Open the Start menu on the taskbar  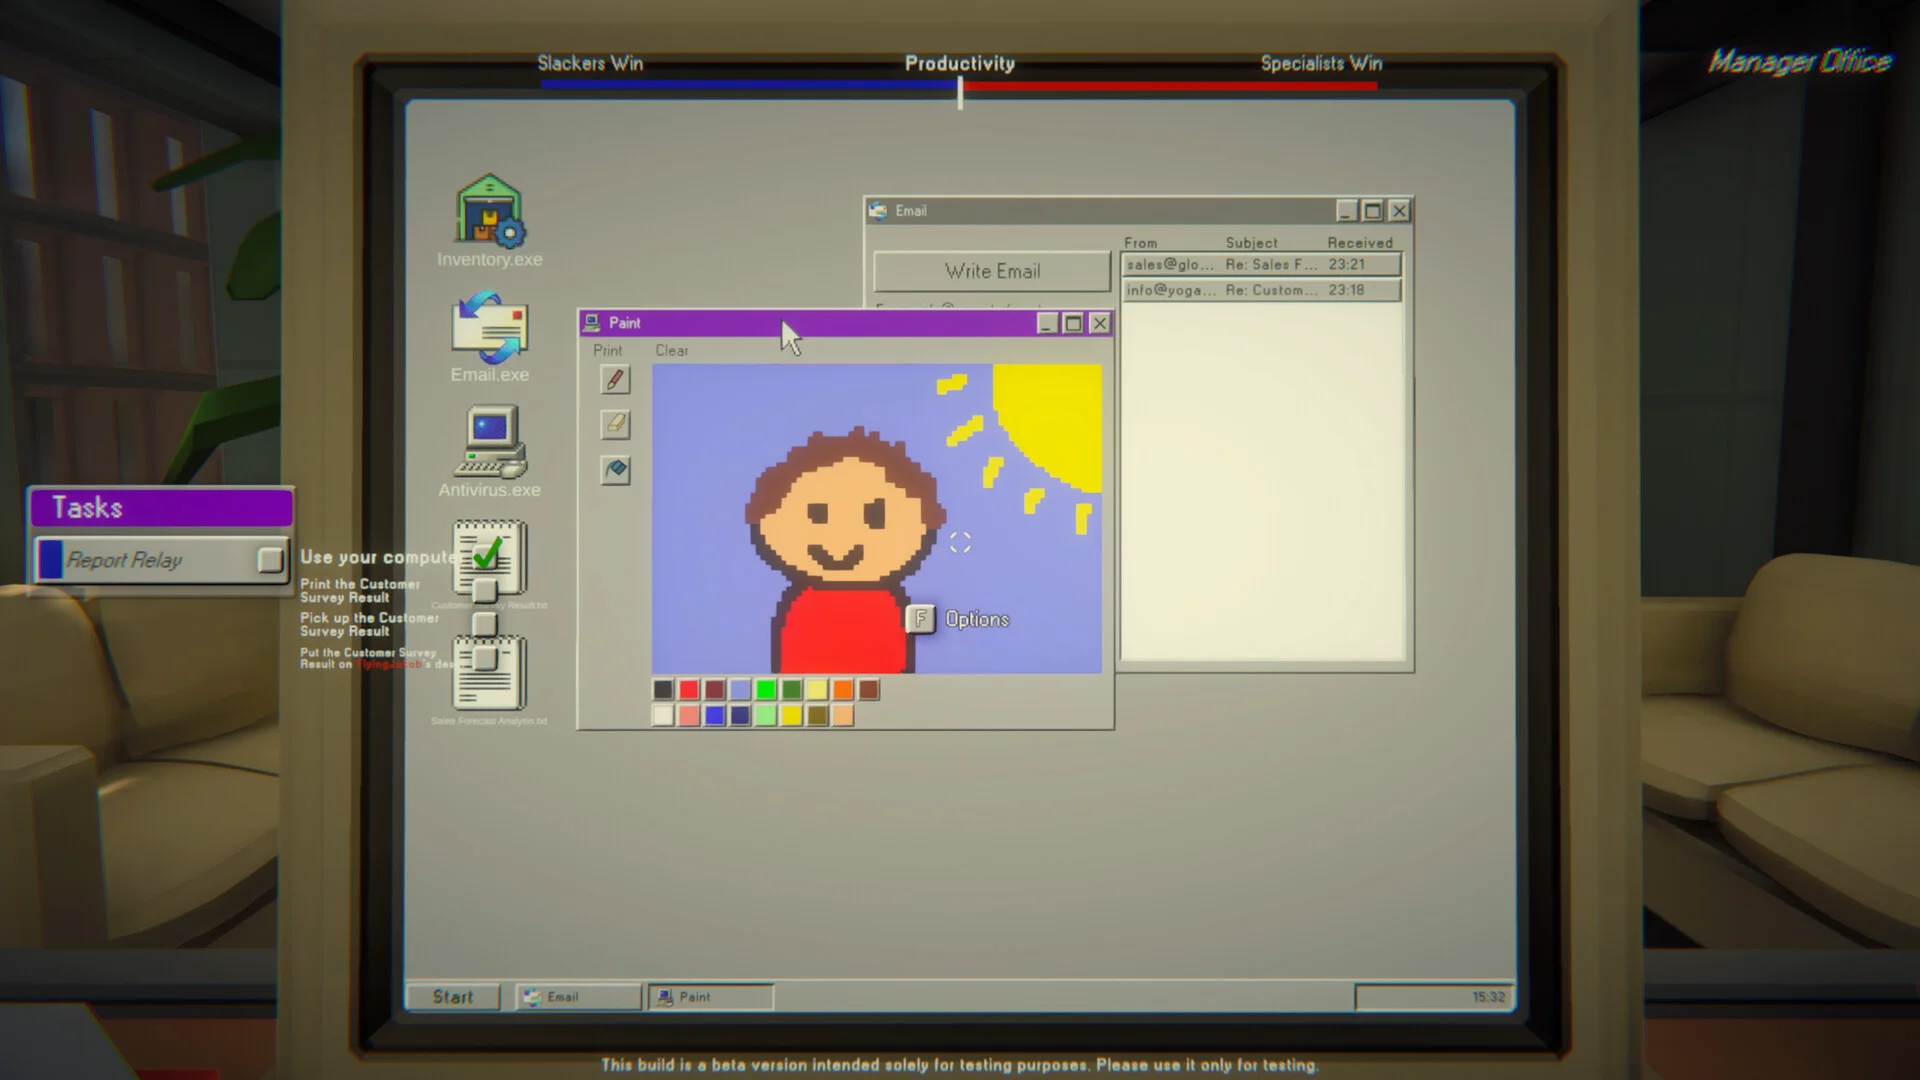[x=452, y=996]
